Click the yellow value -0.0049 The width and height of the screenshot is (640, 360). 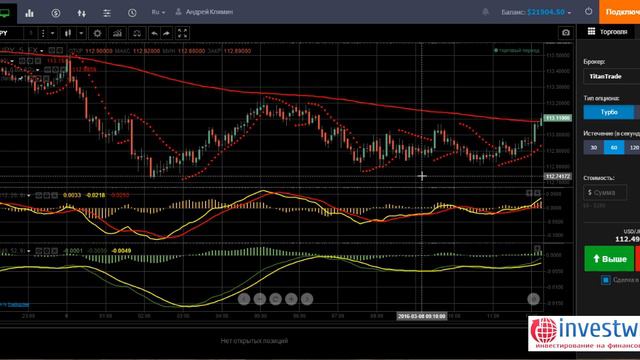(121, 251)
